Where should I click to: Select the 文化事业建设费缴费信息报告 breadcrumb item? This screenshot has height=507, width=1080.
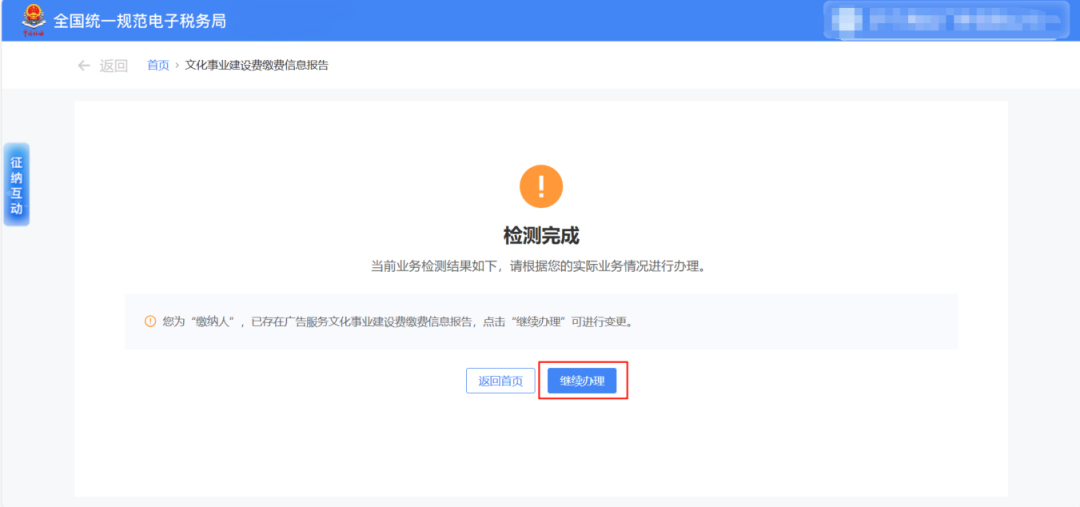[257, 65]
